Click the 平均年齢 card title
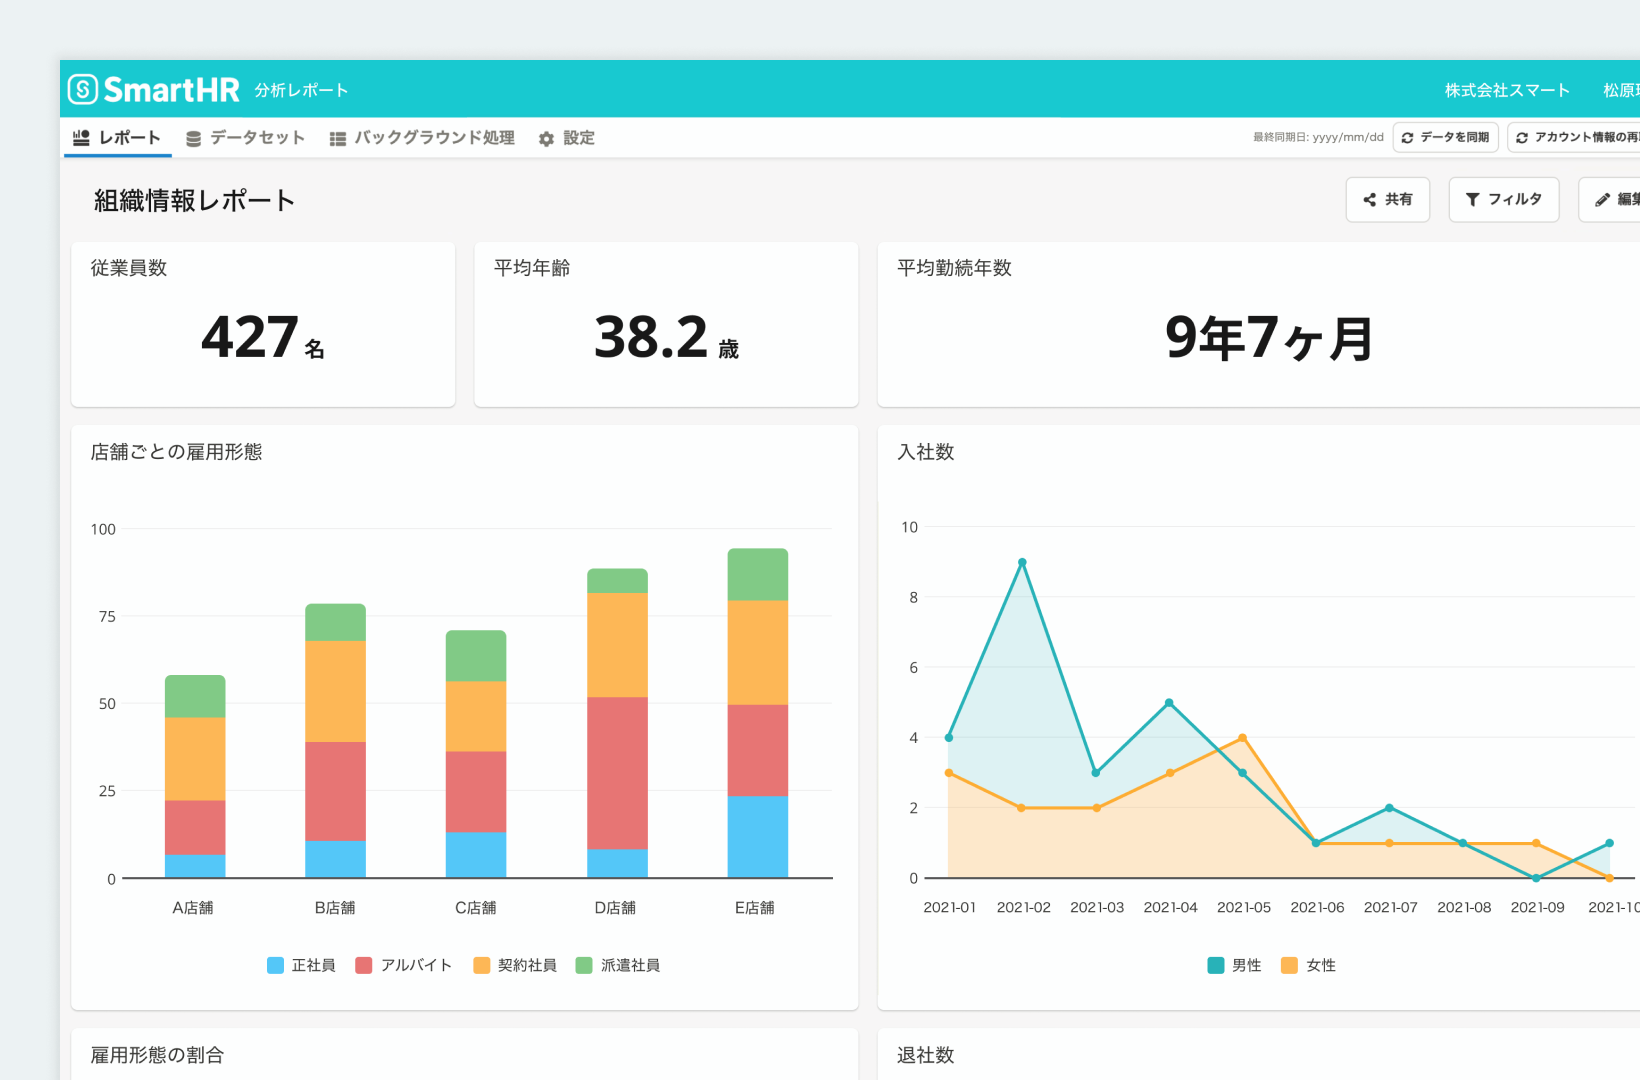Viewport: 1640px width, 1080px height. click(532, 268)
